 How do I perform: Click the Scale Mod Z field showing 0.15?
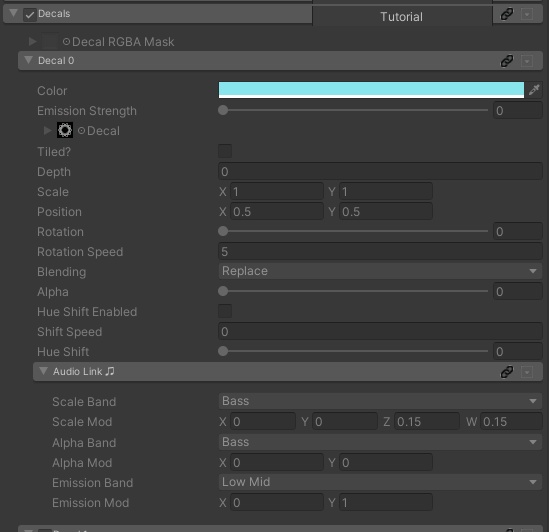point(427,421)
